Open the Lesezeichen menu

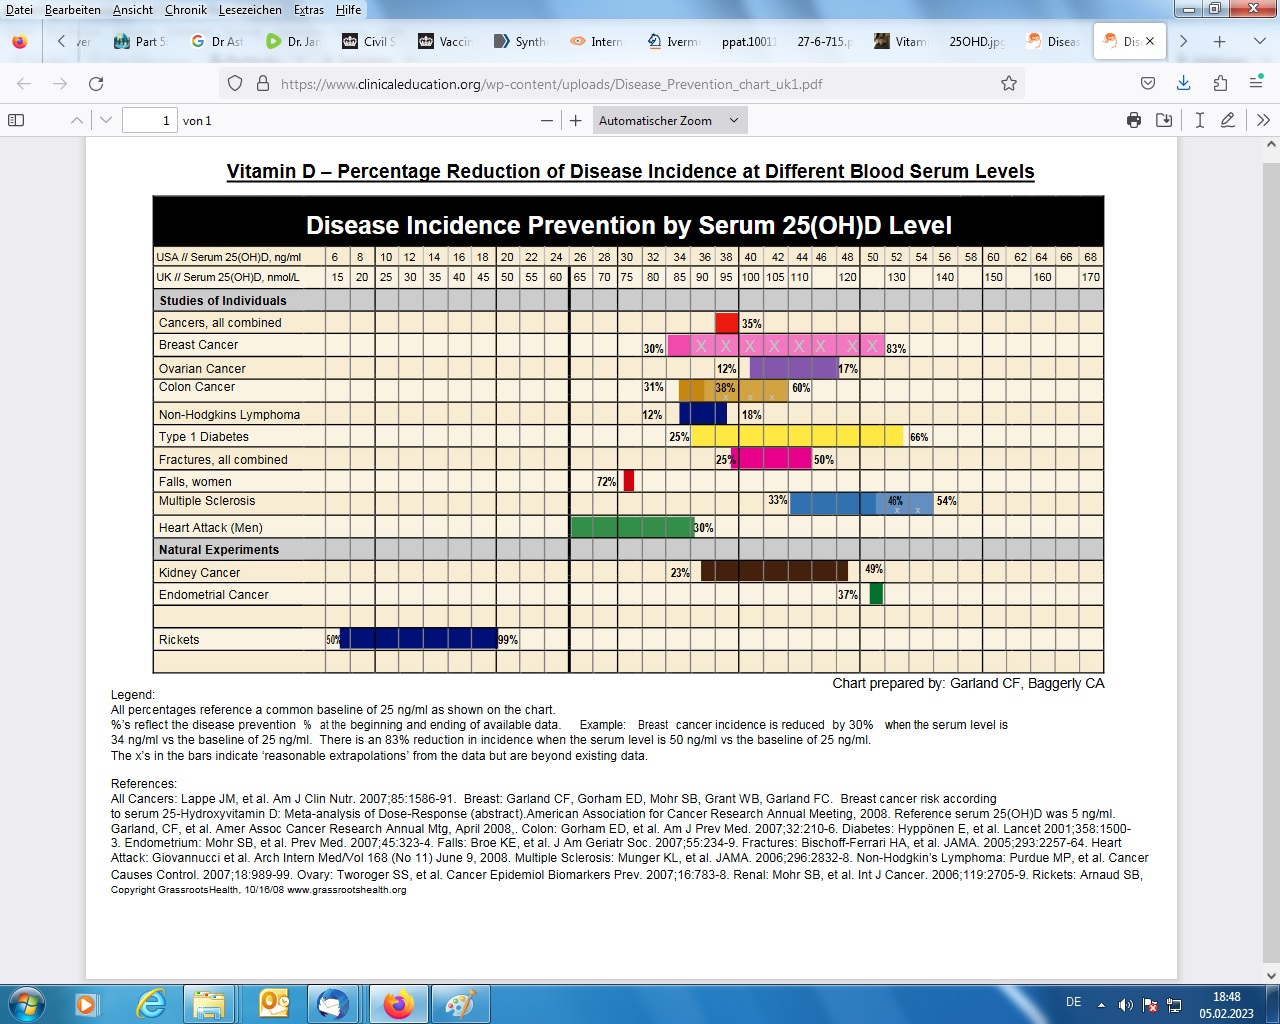coord(250,10)
